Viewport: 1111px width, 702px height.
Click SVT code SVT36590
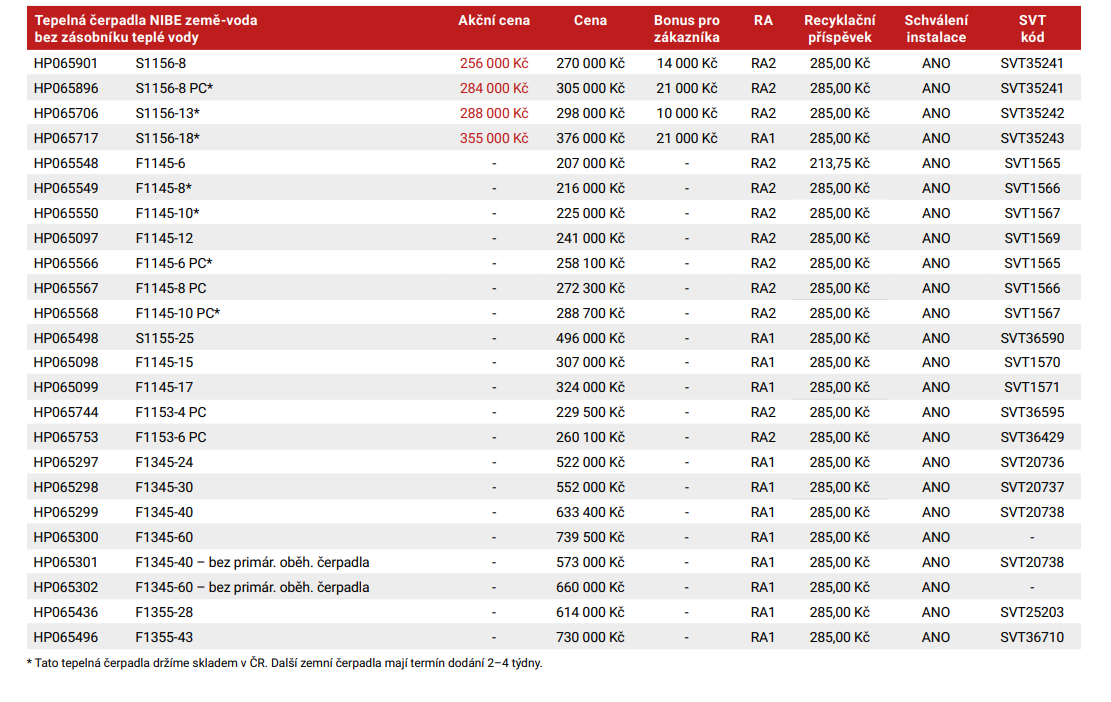[1032, 338]
